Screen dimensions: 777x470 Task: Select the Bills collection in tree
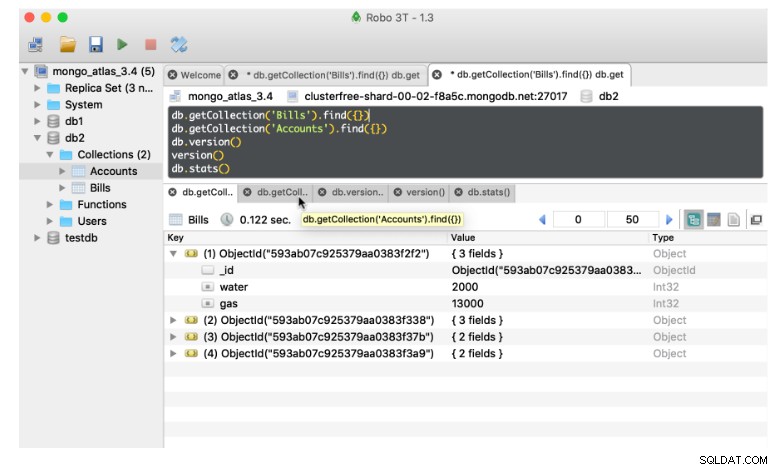click(x=100, y=188)
